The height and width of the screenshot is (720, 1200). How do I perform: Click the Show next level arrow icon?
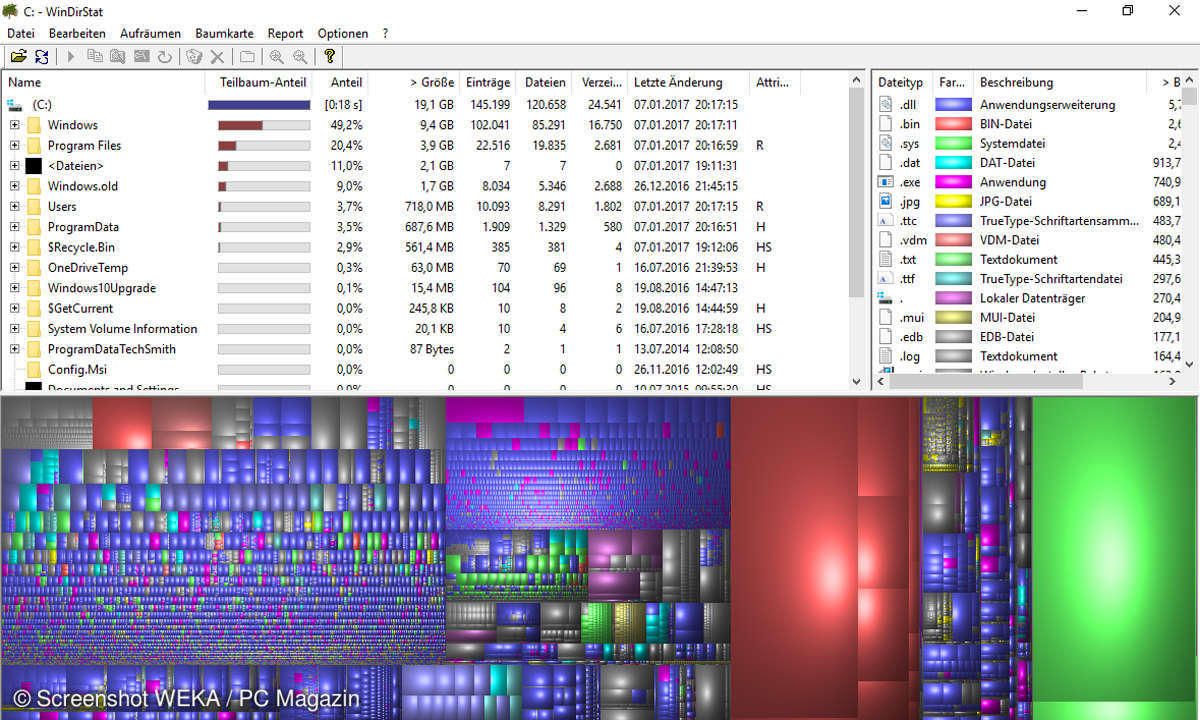coord(71,57)
